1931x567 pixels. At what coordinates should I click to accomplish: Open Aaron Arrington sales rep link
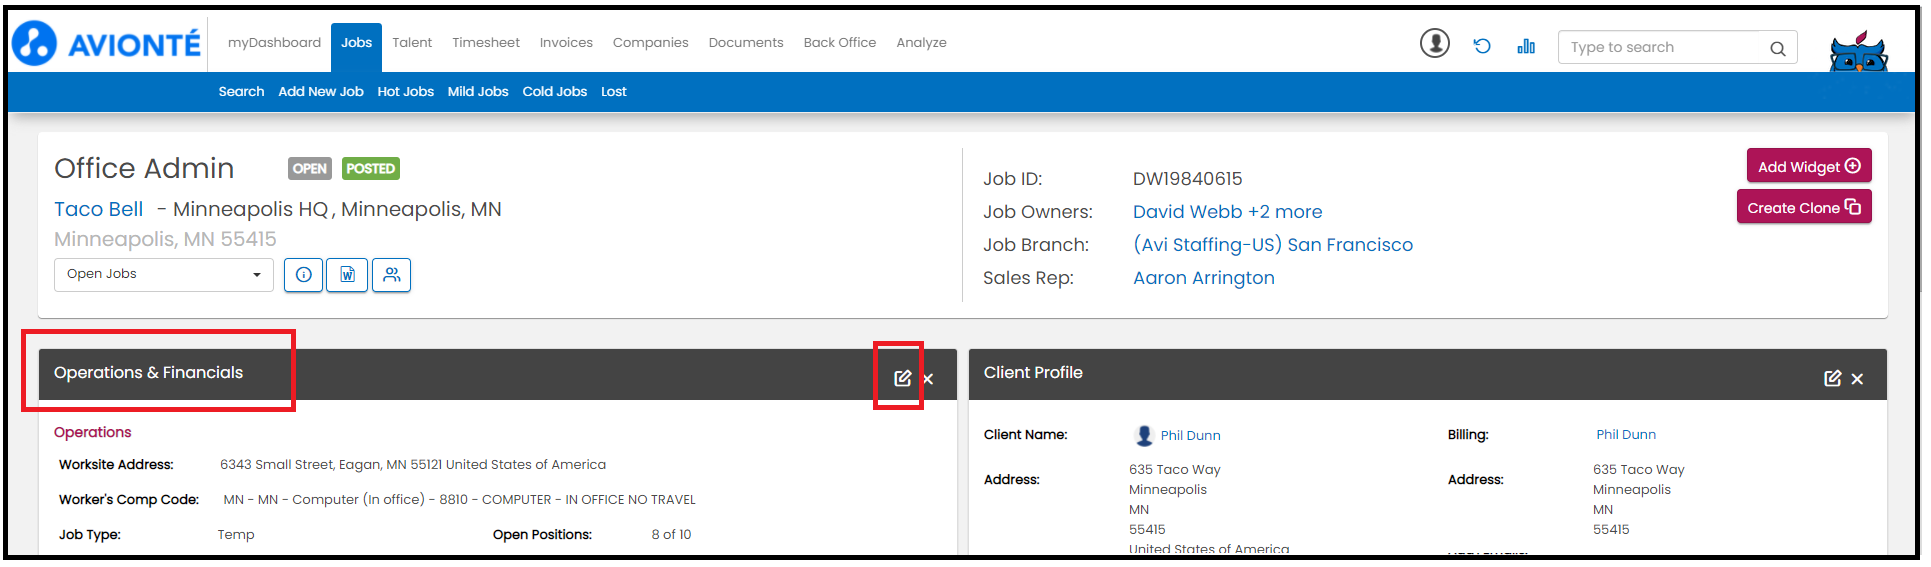point(1204,278)
